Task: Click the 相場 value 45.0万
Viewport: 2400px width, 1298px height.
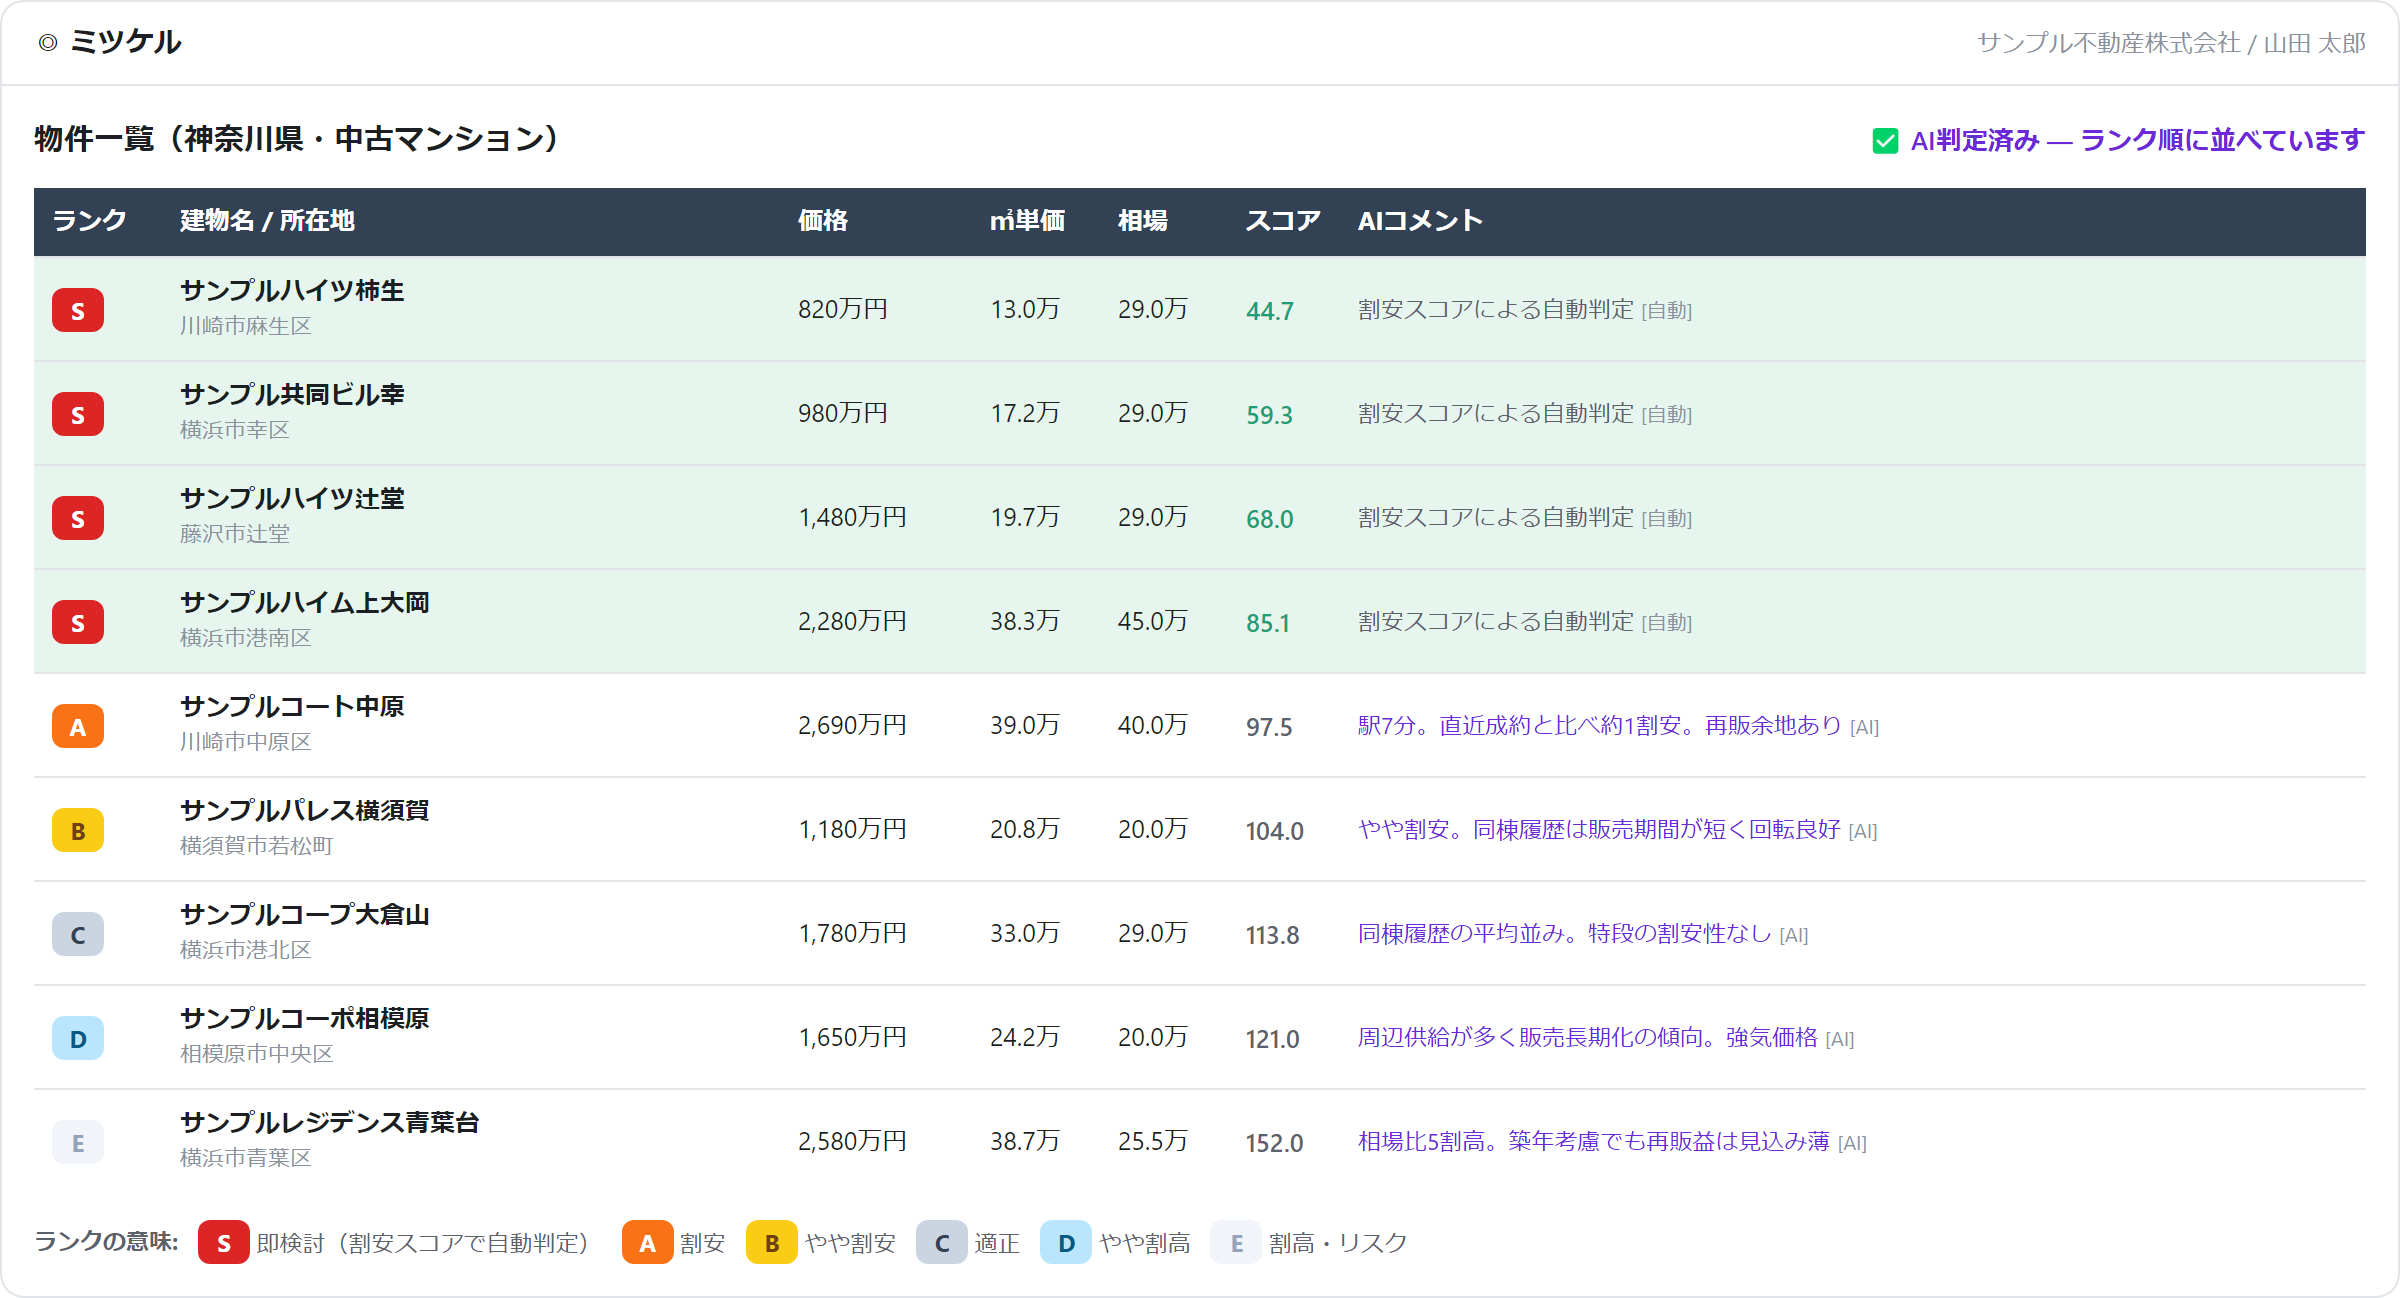Action: coord(1153,622)
